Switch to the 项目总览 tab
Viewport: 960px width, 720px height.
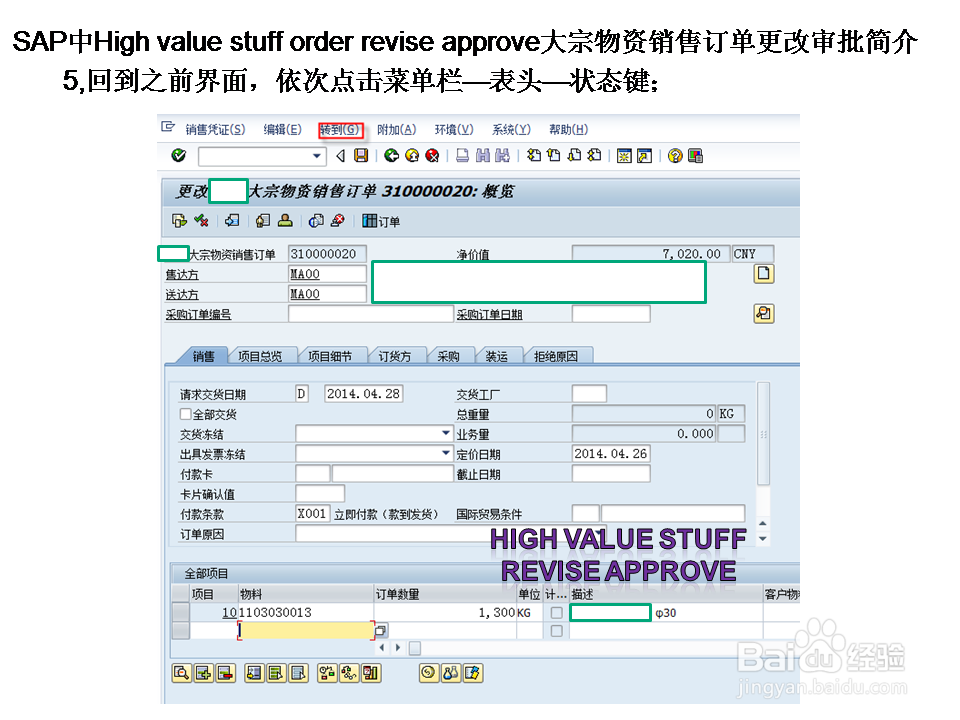pos(260,356)
